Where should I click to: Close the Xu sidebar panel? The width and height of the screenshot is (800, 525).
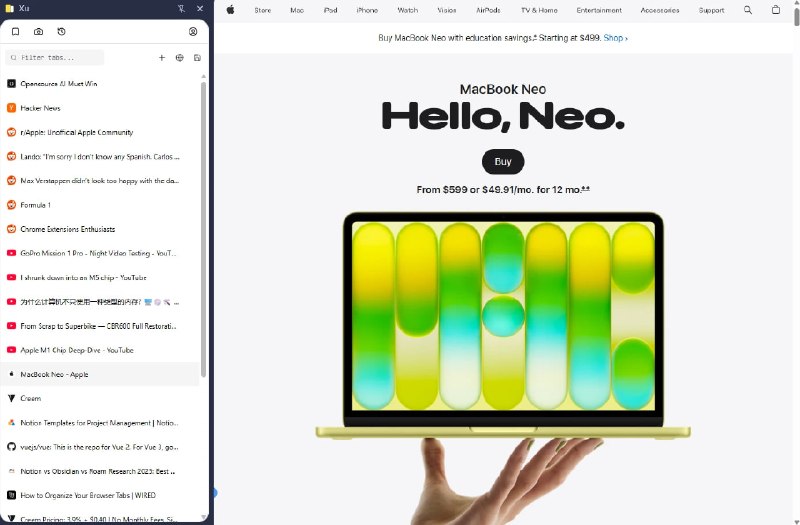click(200, 9)
